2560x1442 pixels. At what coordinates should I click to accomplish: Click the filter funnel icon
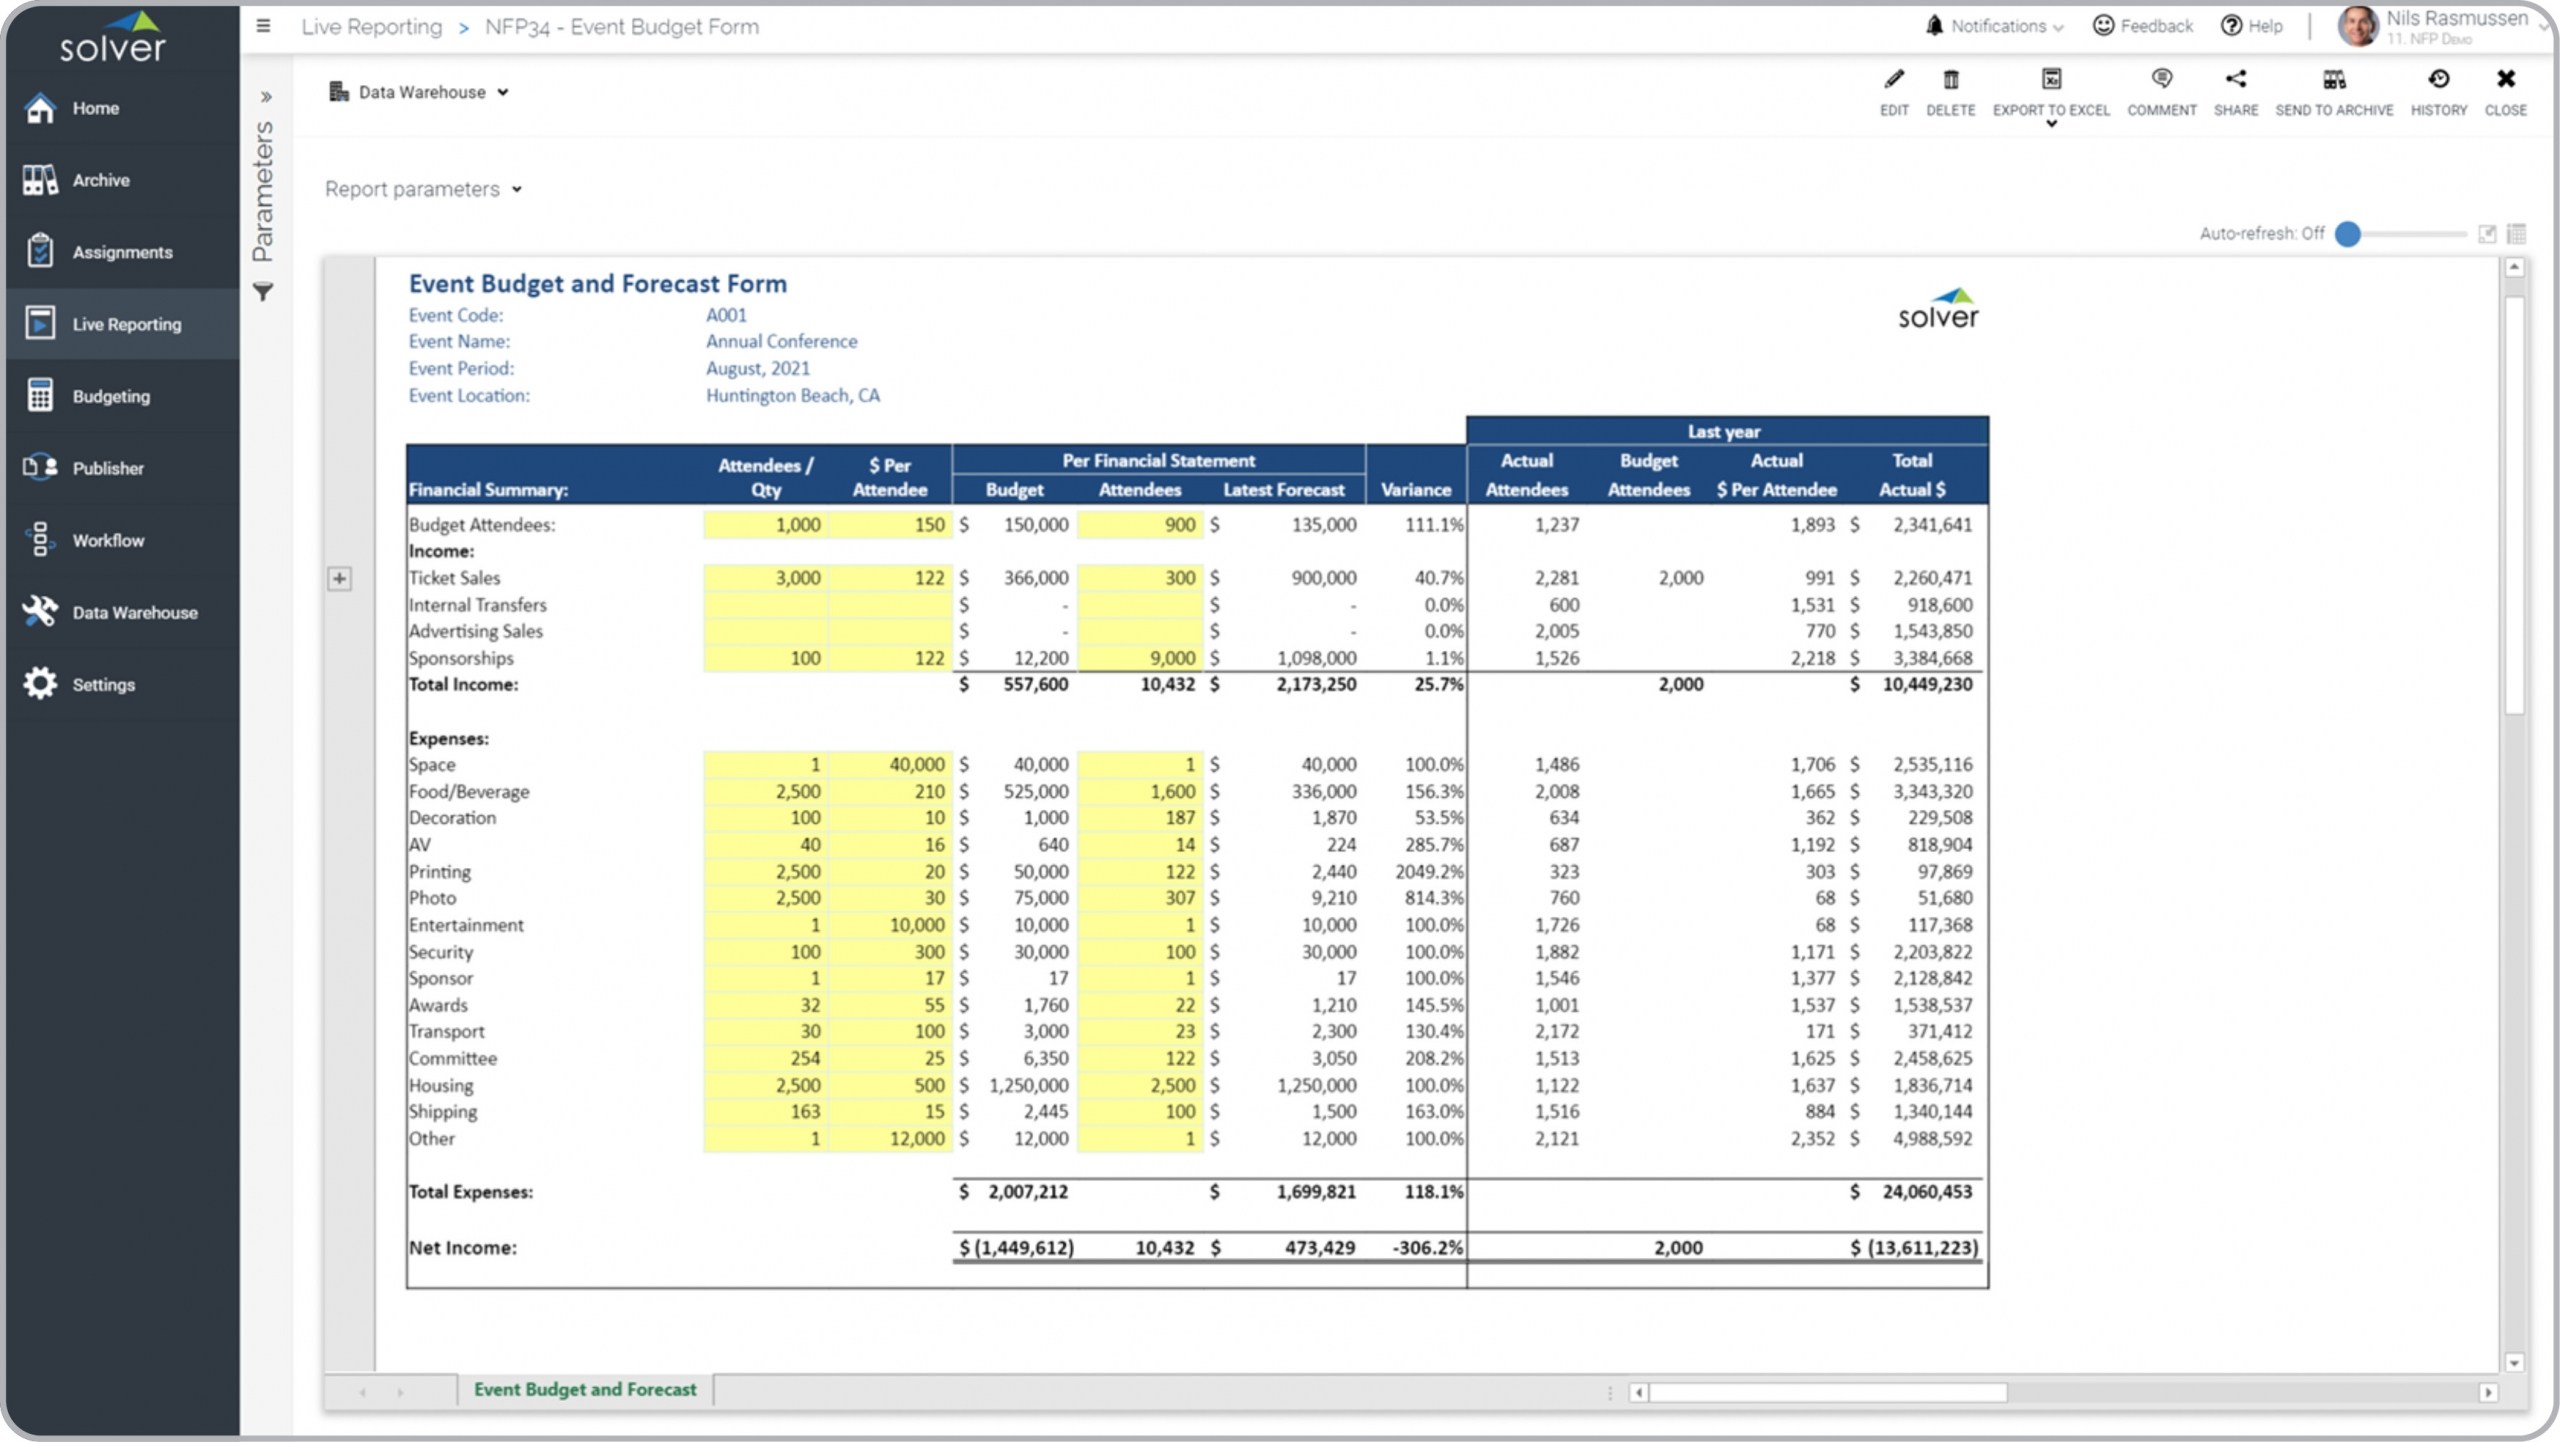[263, 292]
